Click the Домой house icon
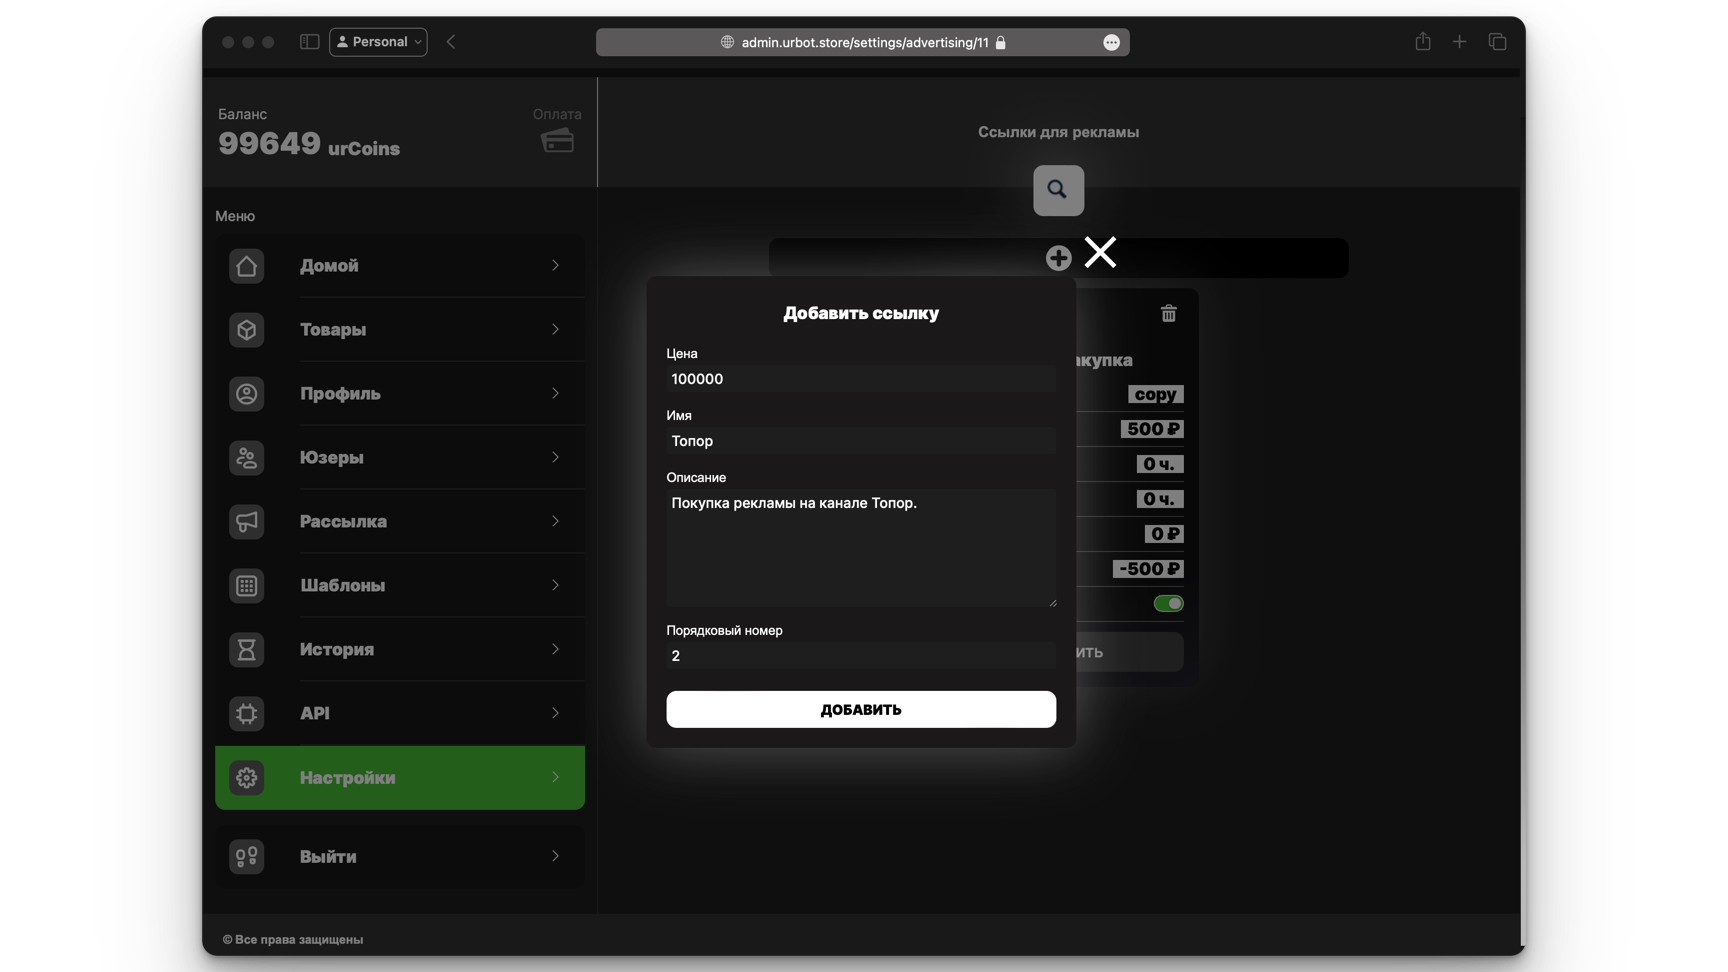This screenshot has height=972, width=1728. pos(246,266)
